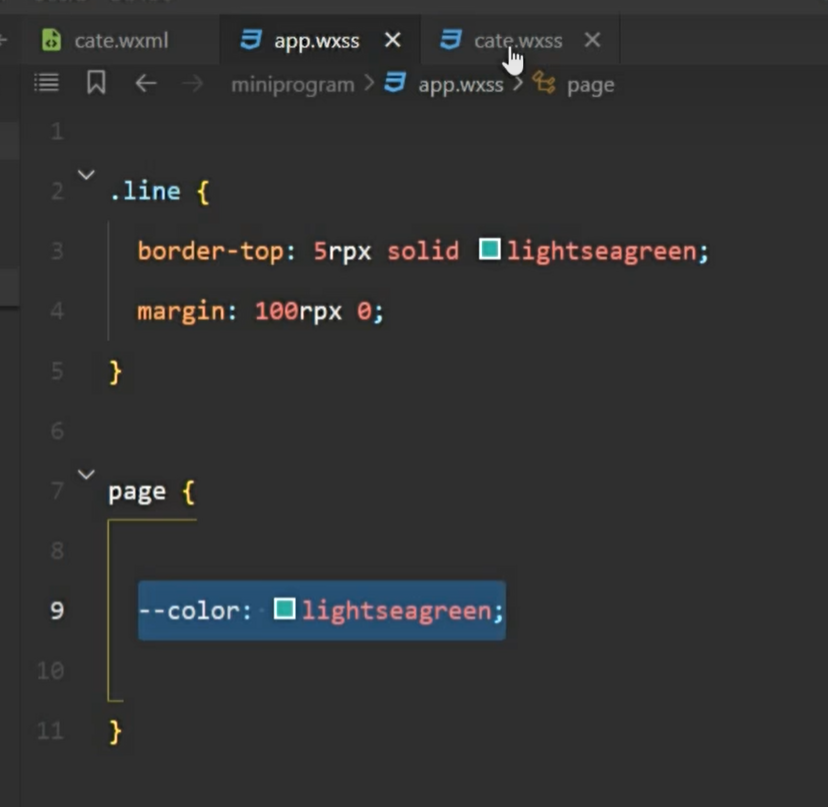828x807 pixels.
Task: Collapse the page rule fold arrow
Action: click(x=87, y=475)
